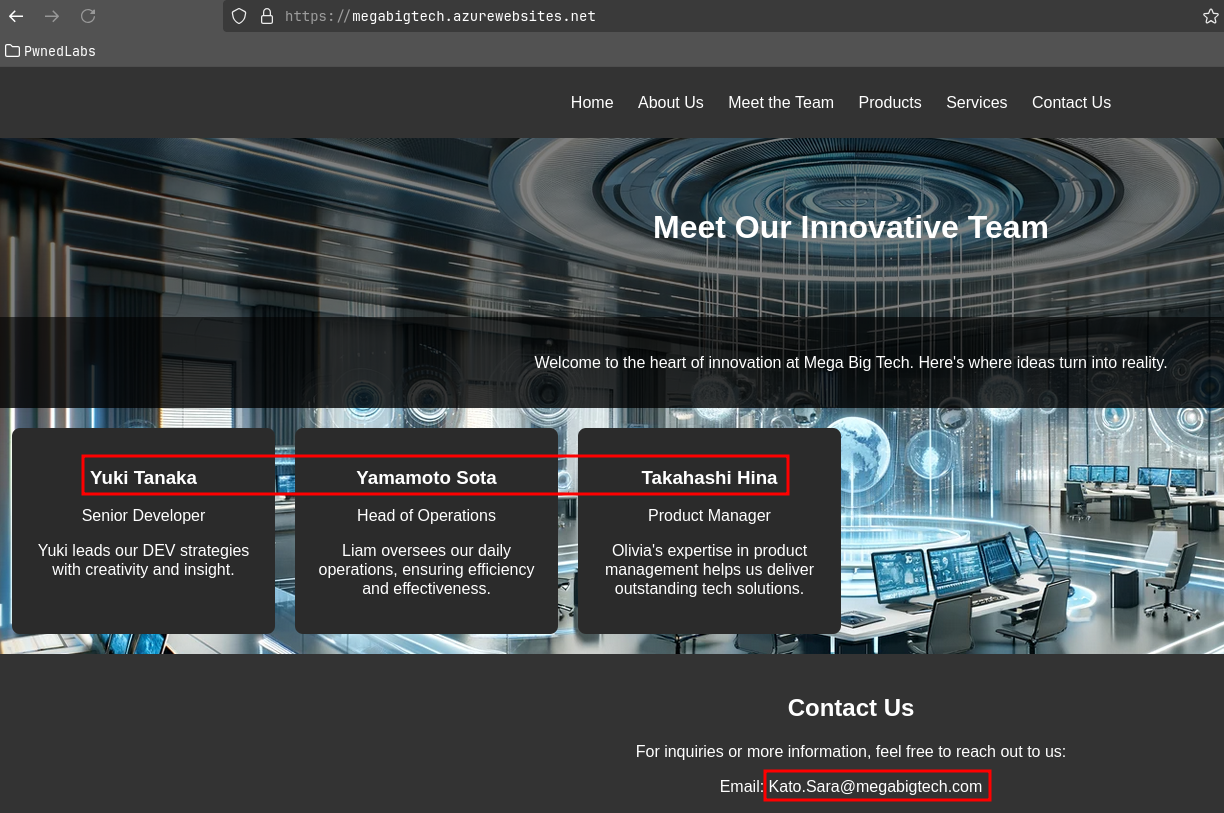Viewport: 1224px width, 813px height.
Task: Reload the current page
Action: (x=88, y=16)
